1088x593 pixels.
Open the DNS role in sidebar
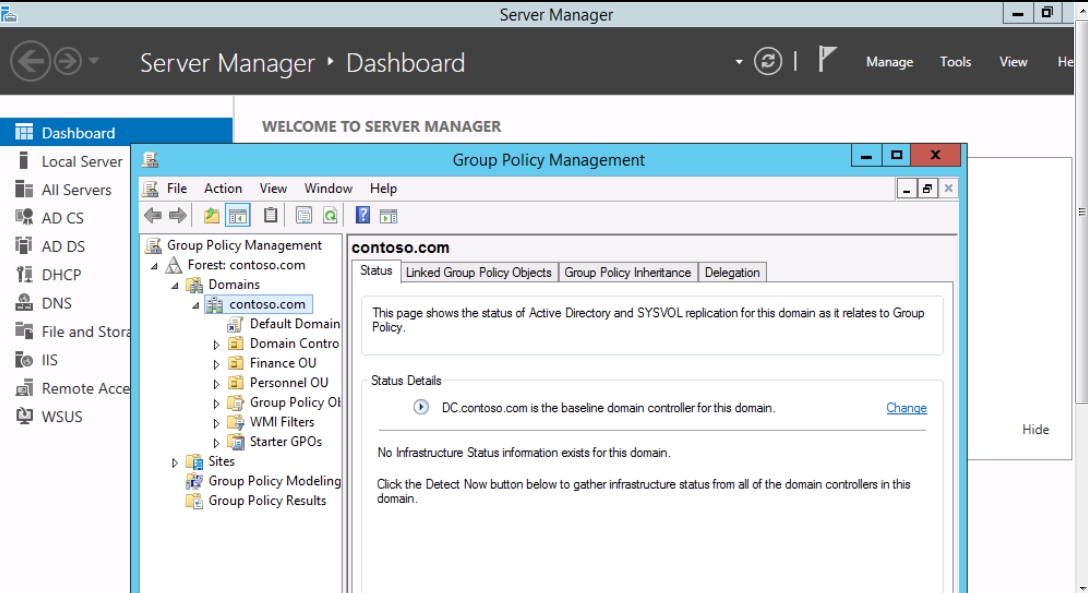coord(56,303)
